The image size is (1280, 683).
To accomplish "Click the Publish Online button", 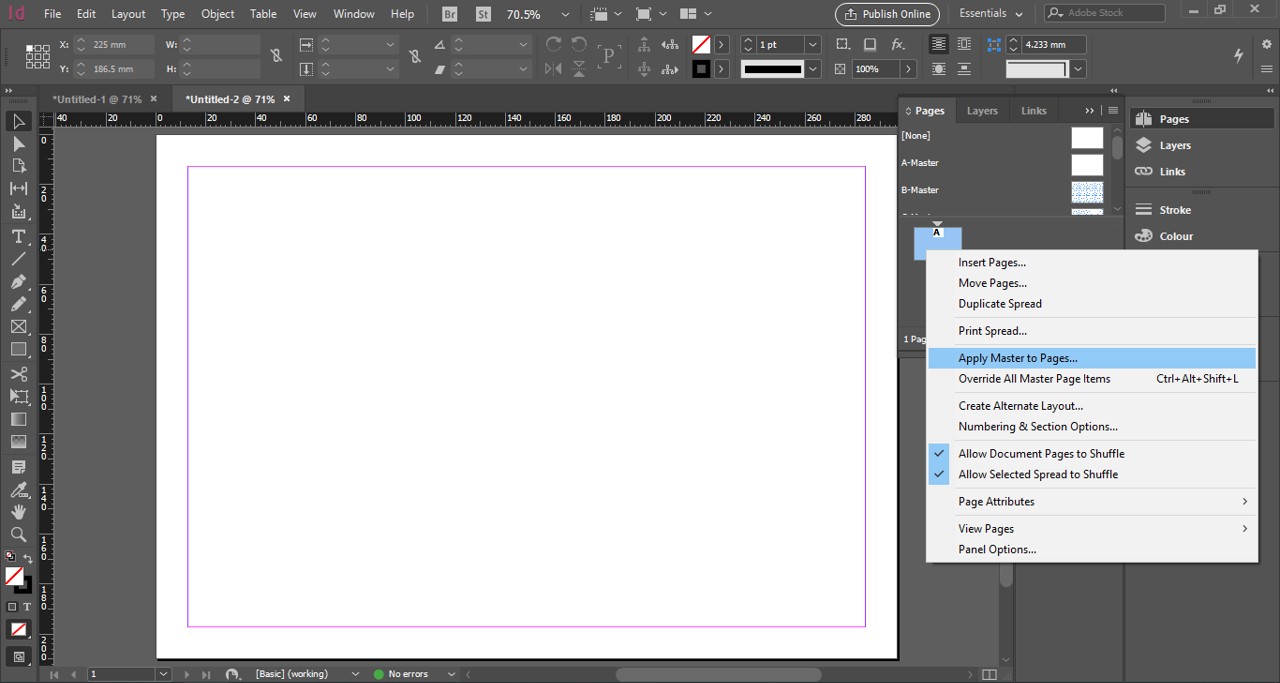I will pyautogui.click(x=887, y=14).
